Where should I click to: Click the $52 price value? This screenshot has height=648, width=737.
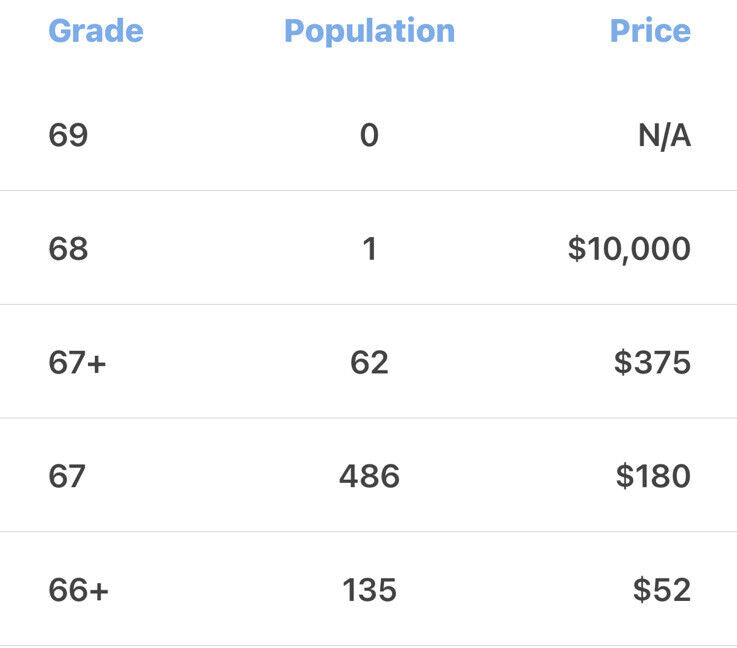point(662,590)
